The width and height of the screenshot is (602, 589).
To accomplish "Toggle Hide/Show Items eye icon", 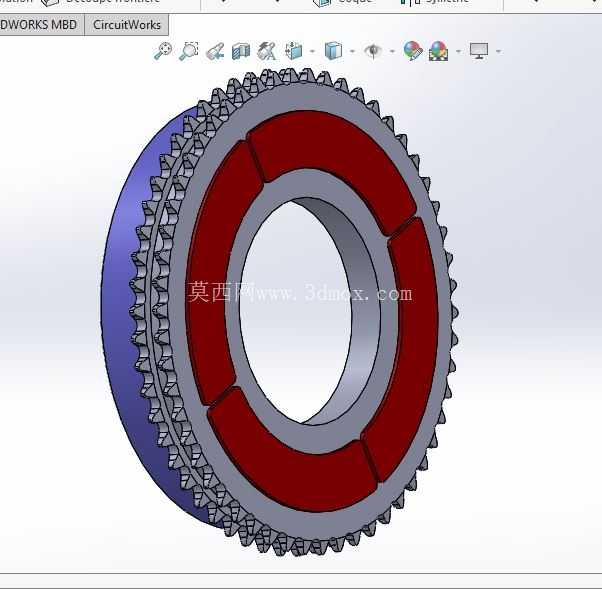I will [x=373, y=51].
